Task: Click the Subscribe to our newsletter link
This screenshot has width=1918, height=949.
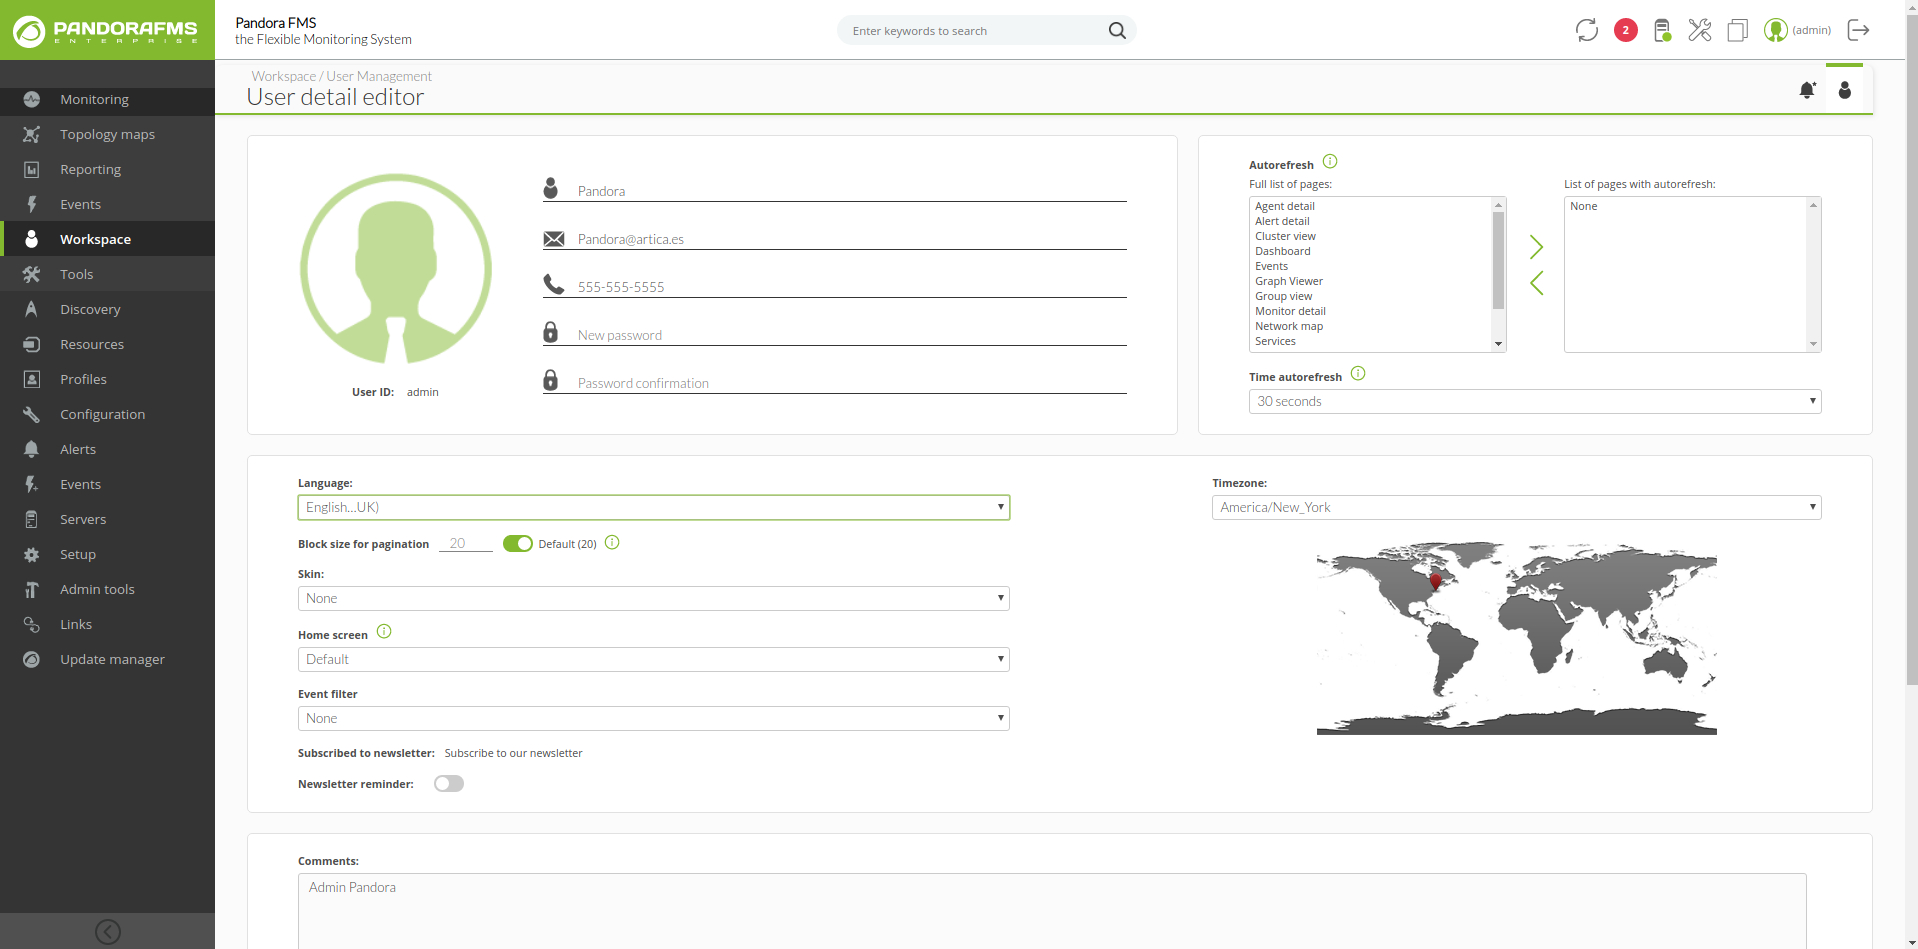Action: click(513, 753)
